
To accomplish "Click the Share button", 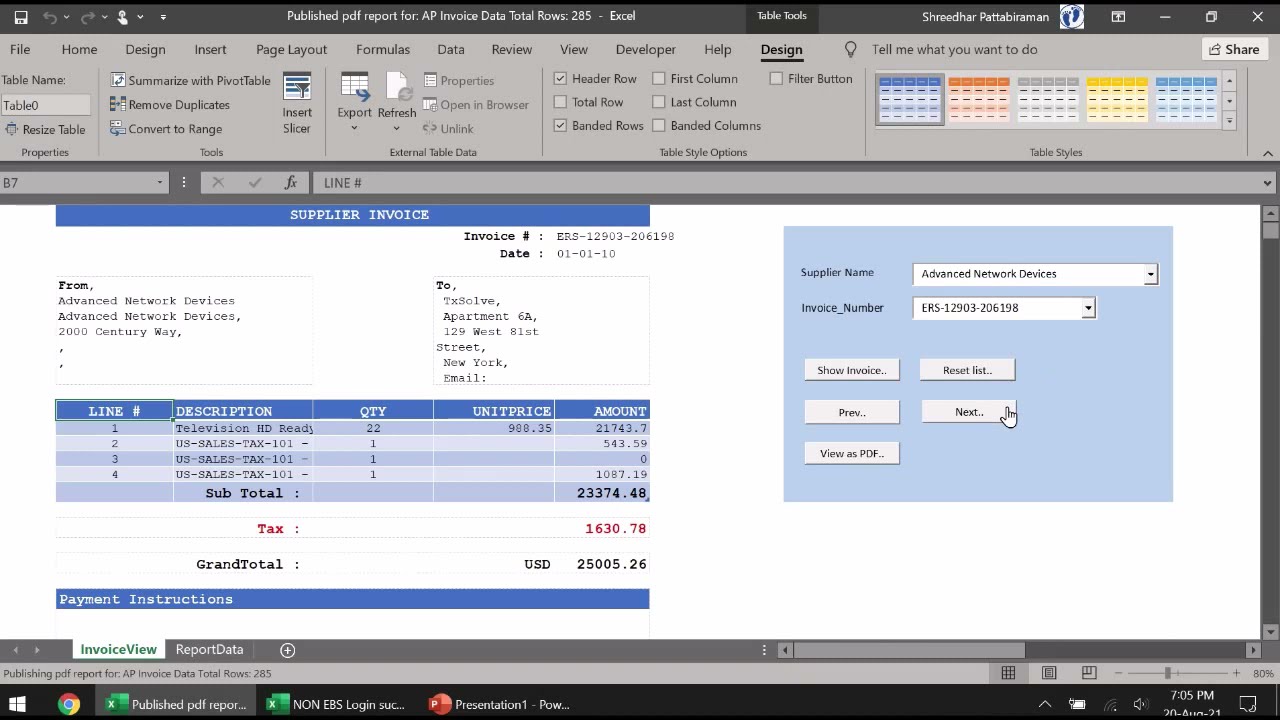I will click(x=1234, y=49).
